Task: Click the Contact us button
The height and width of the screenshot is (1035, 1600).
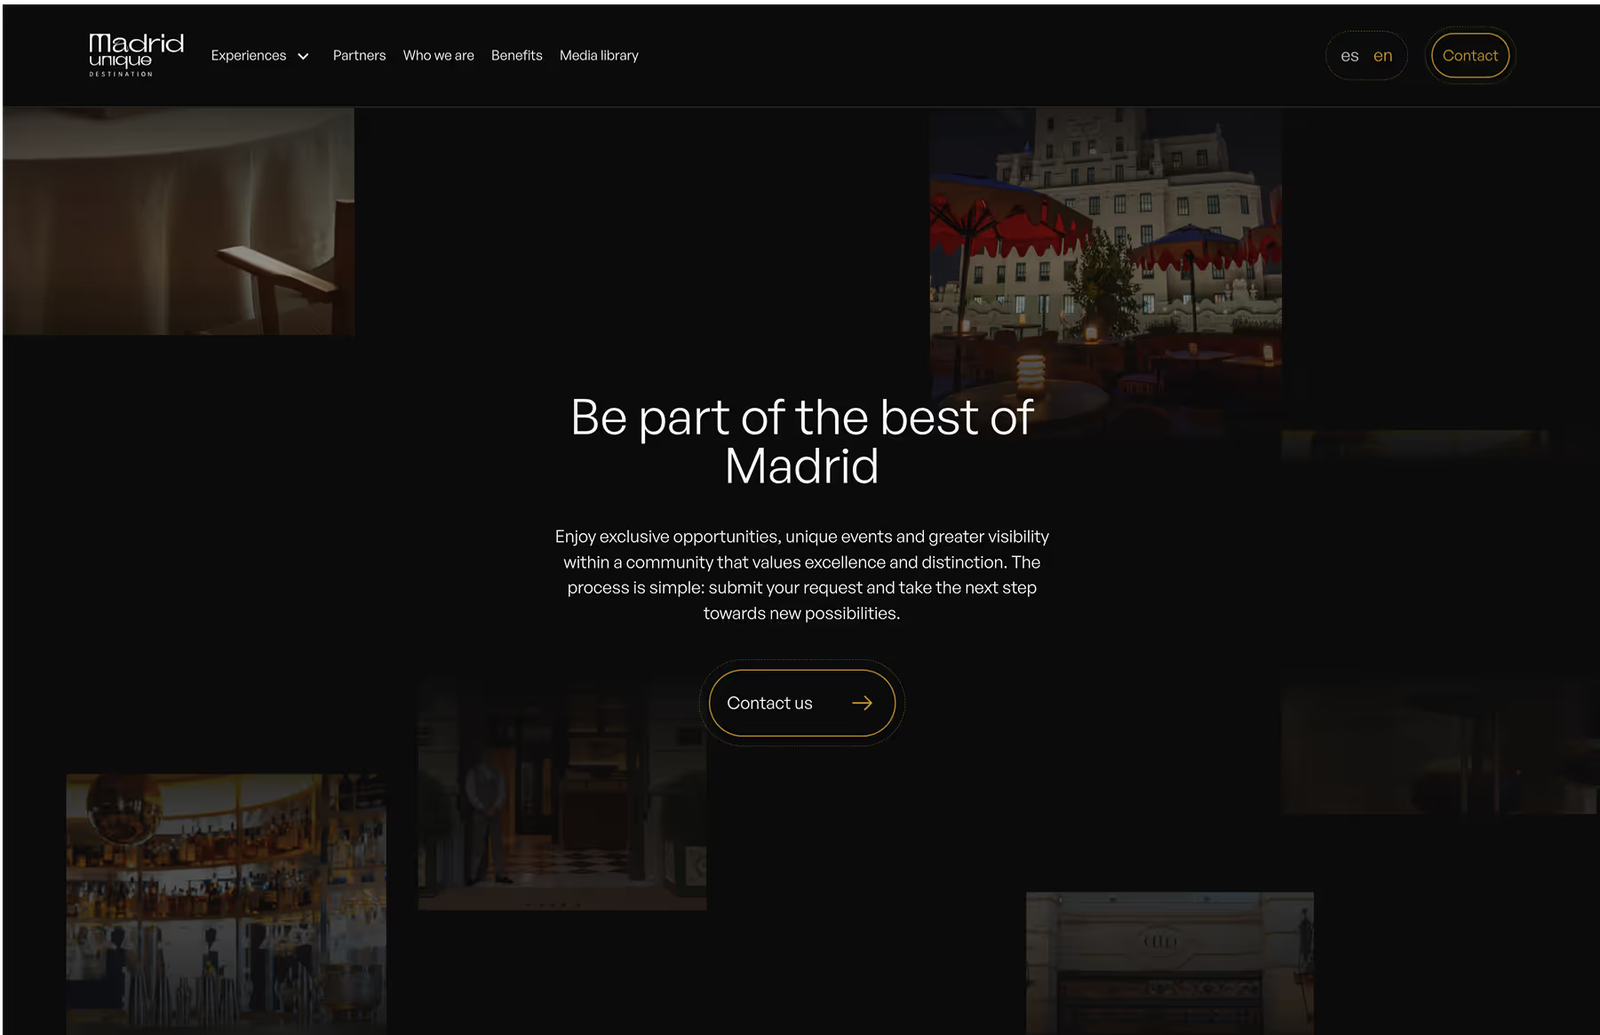Action: [802, 703]
